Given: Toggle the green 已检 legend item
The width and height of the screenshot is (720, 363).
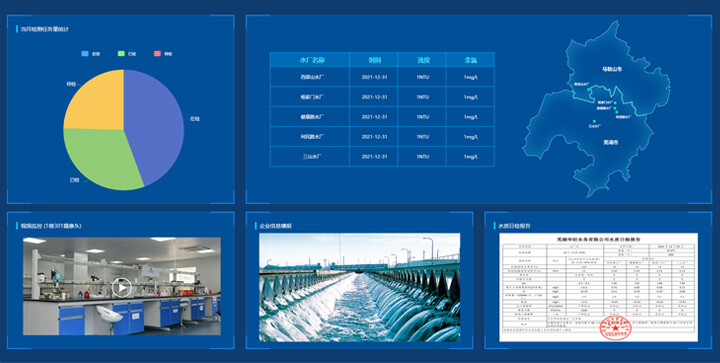Looking at the screenshot, I should 127,54.
